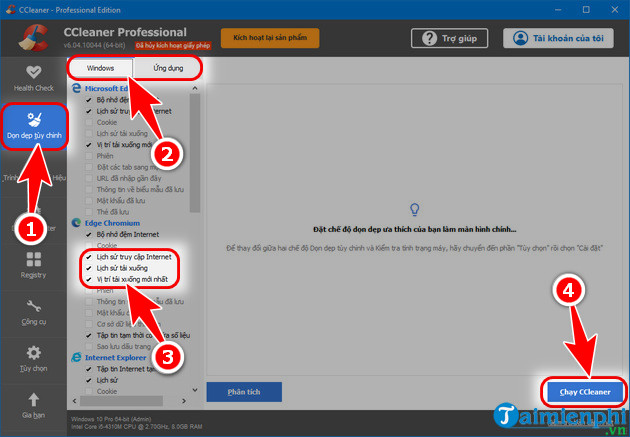
Task: Enable Thẻ đã lưu checkbox
Action: tap(89, 212)
